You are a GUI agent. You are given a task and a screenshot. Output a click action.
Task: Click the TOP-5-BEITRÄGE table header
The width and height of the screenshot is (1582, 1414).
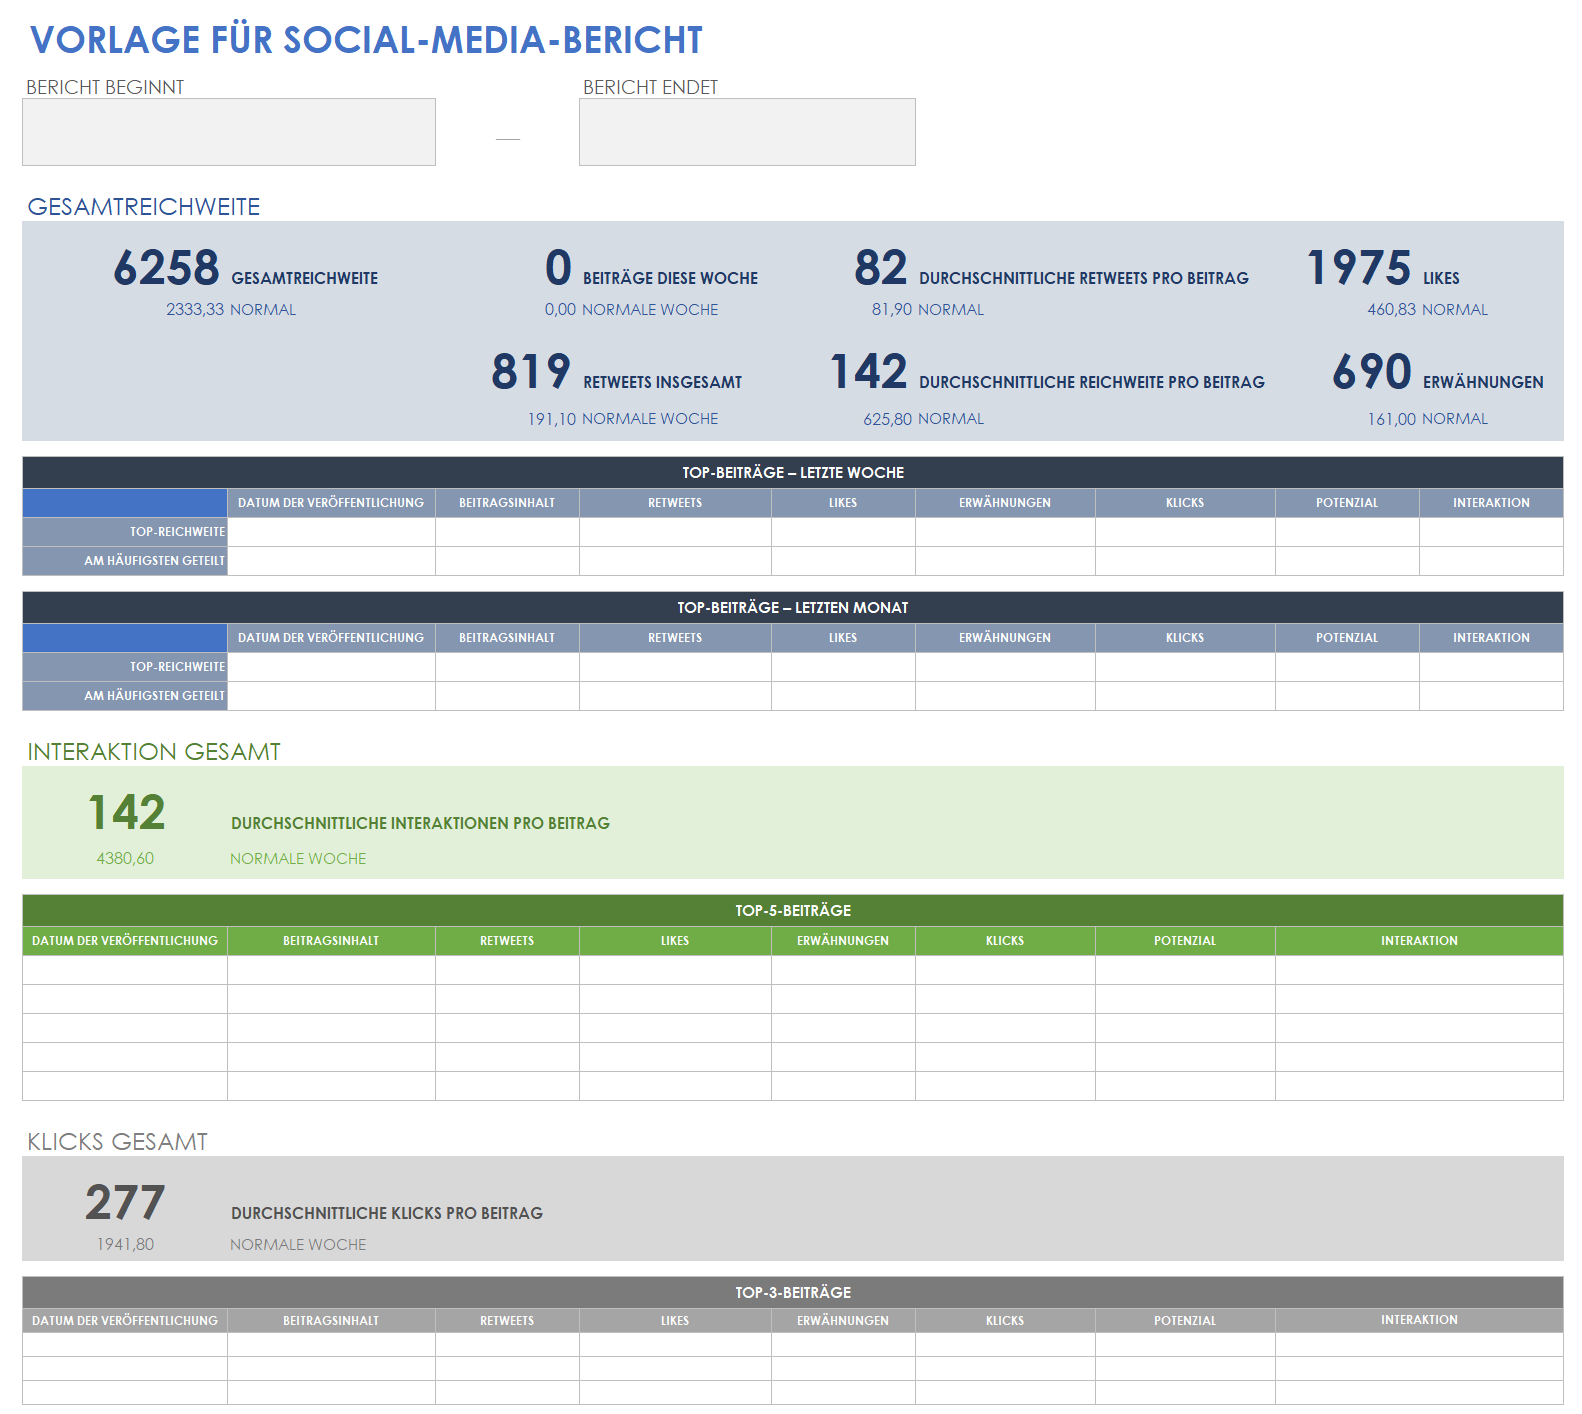[793, 911]
